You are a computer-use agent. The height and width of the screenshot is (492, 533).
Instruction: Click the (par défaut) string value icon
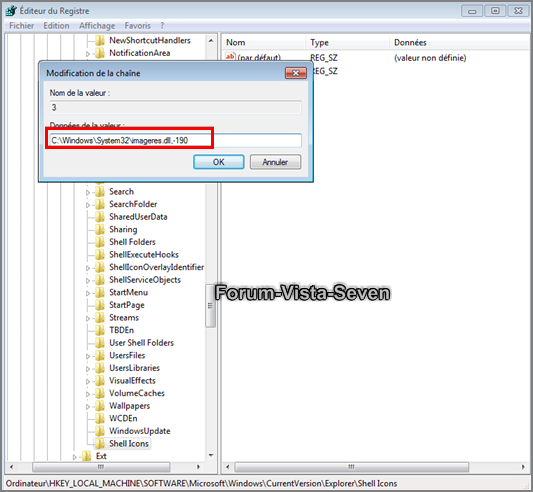(x=230, y=57)
